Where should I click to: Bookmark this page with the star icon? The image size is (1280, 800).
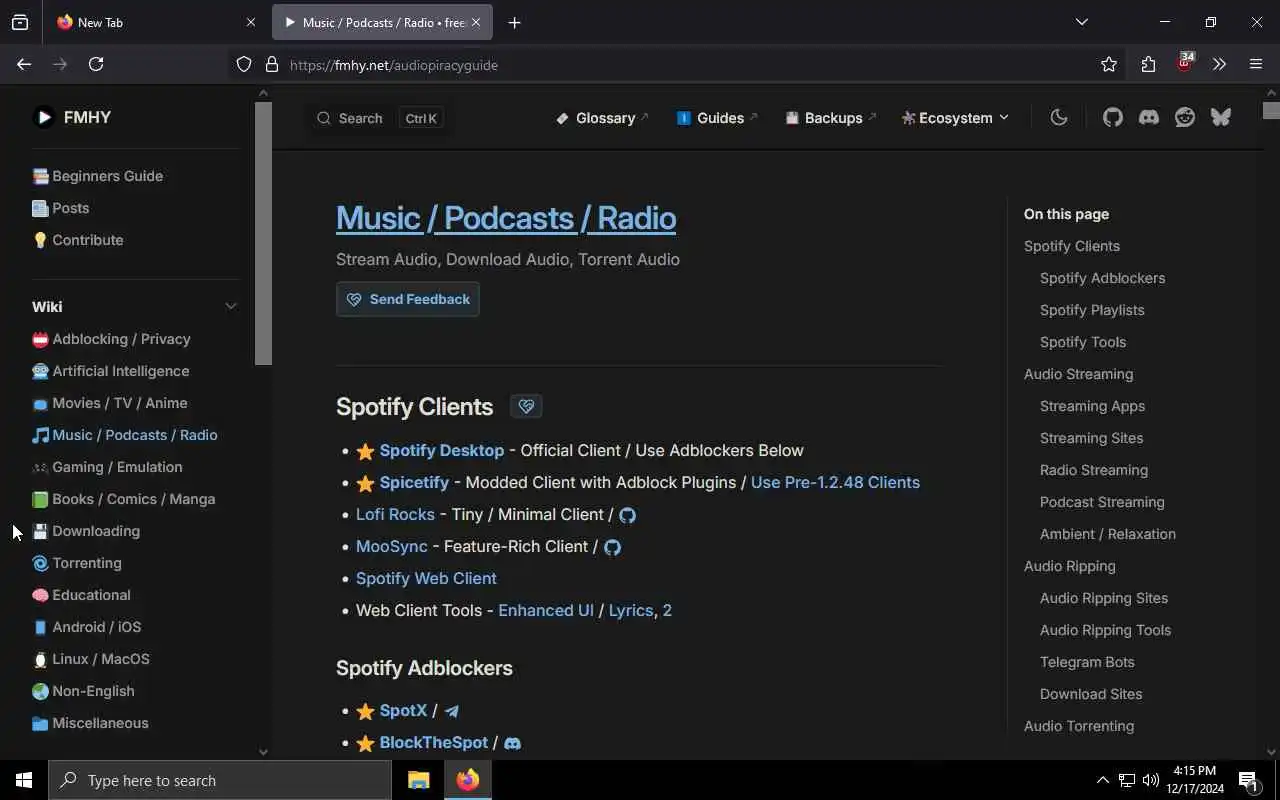coord(1109,64)
